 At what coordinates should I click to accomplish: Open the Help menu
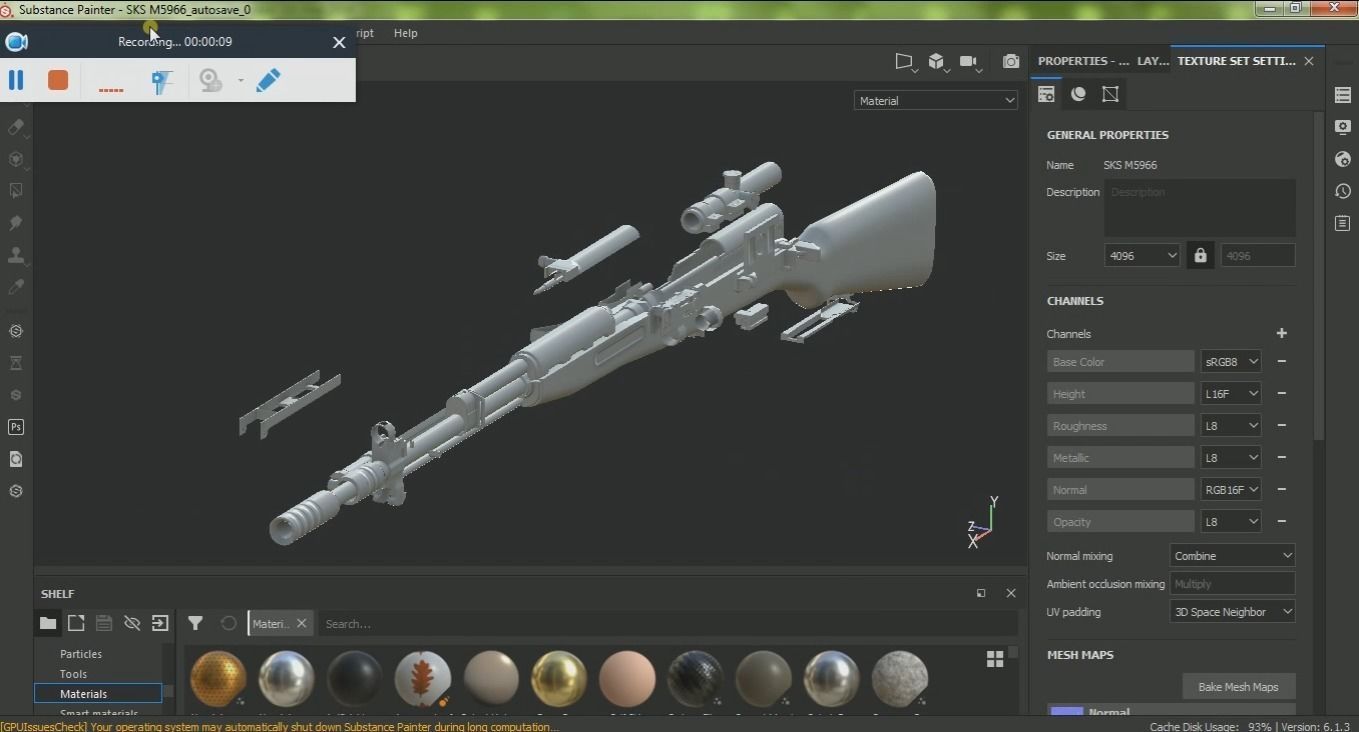click(x=405, y=33)
